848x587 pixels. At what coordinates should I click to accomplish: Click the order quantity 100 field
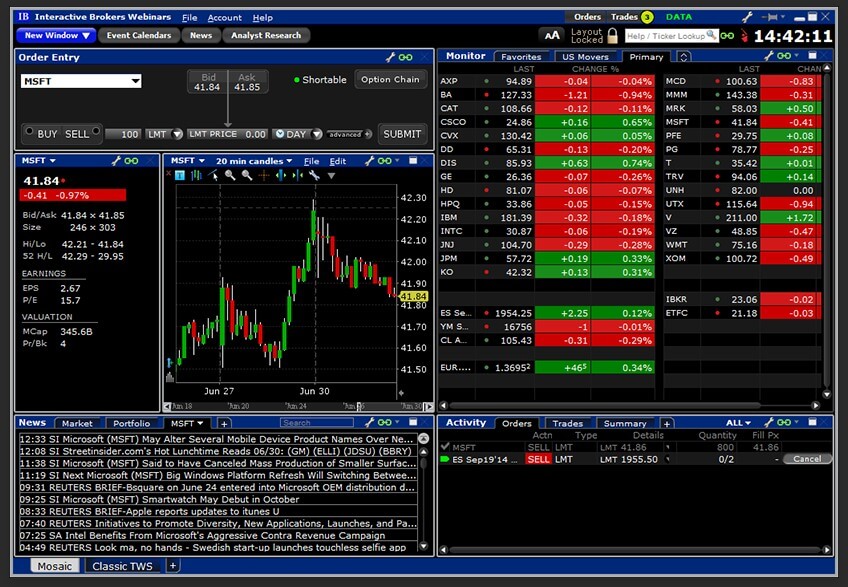[x=123, y=134]
